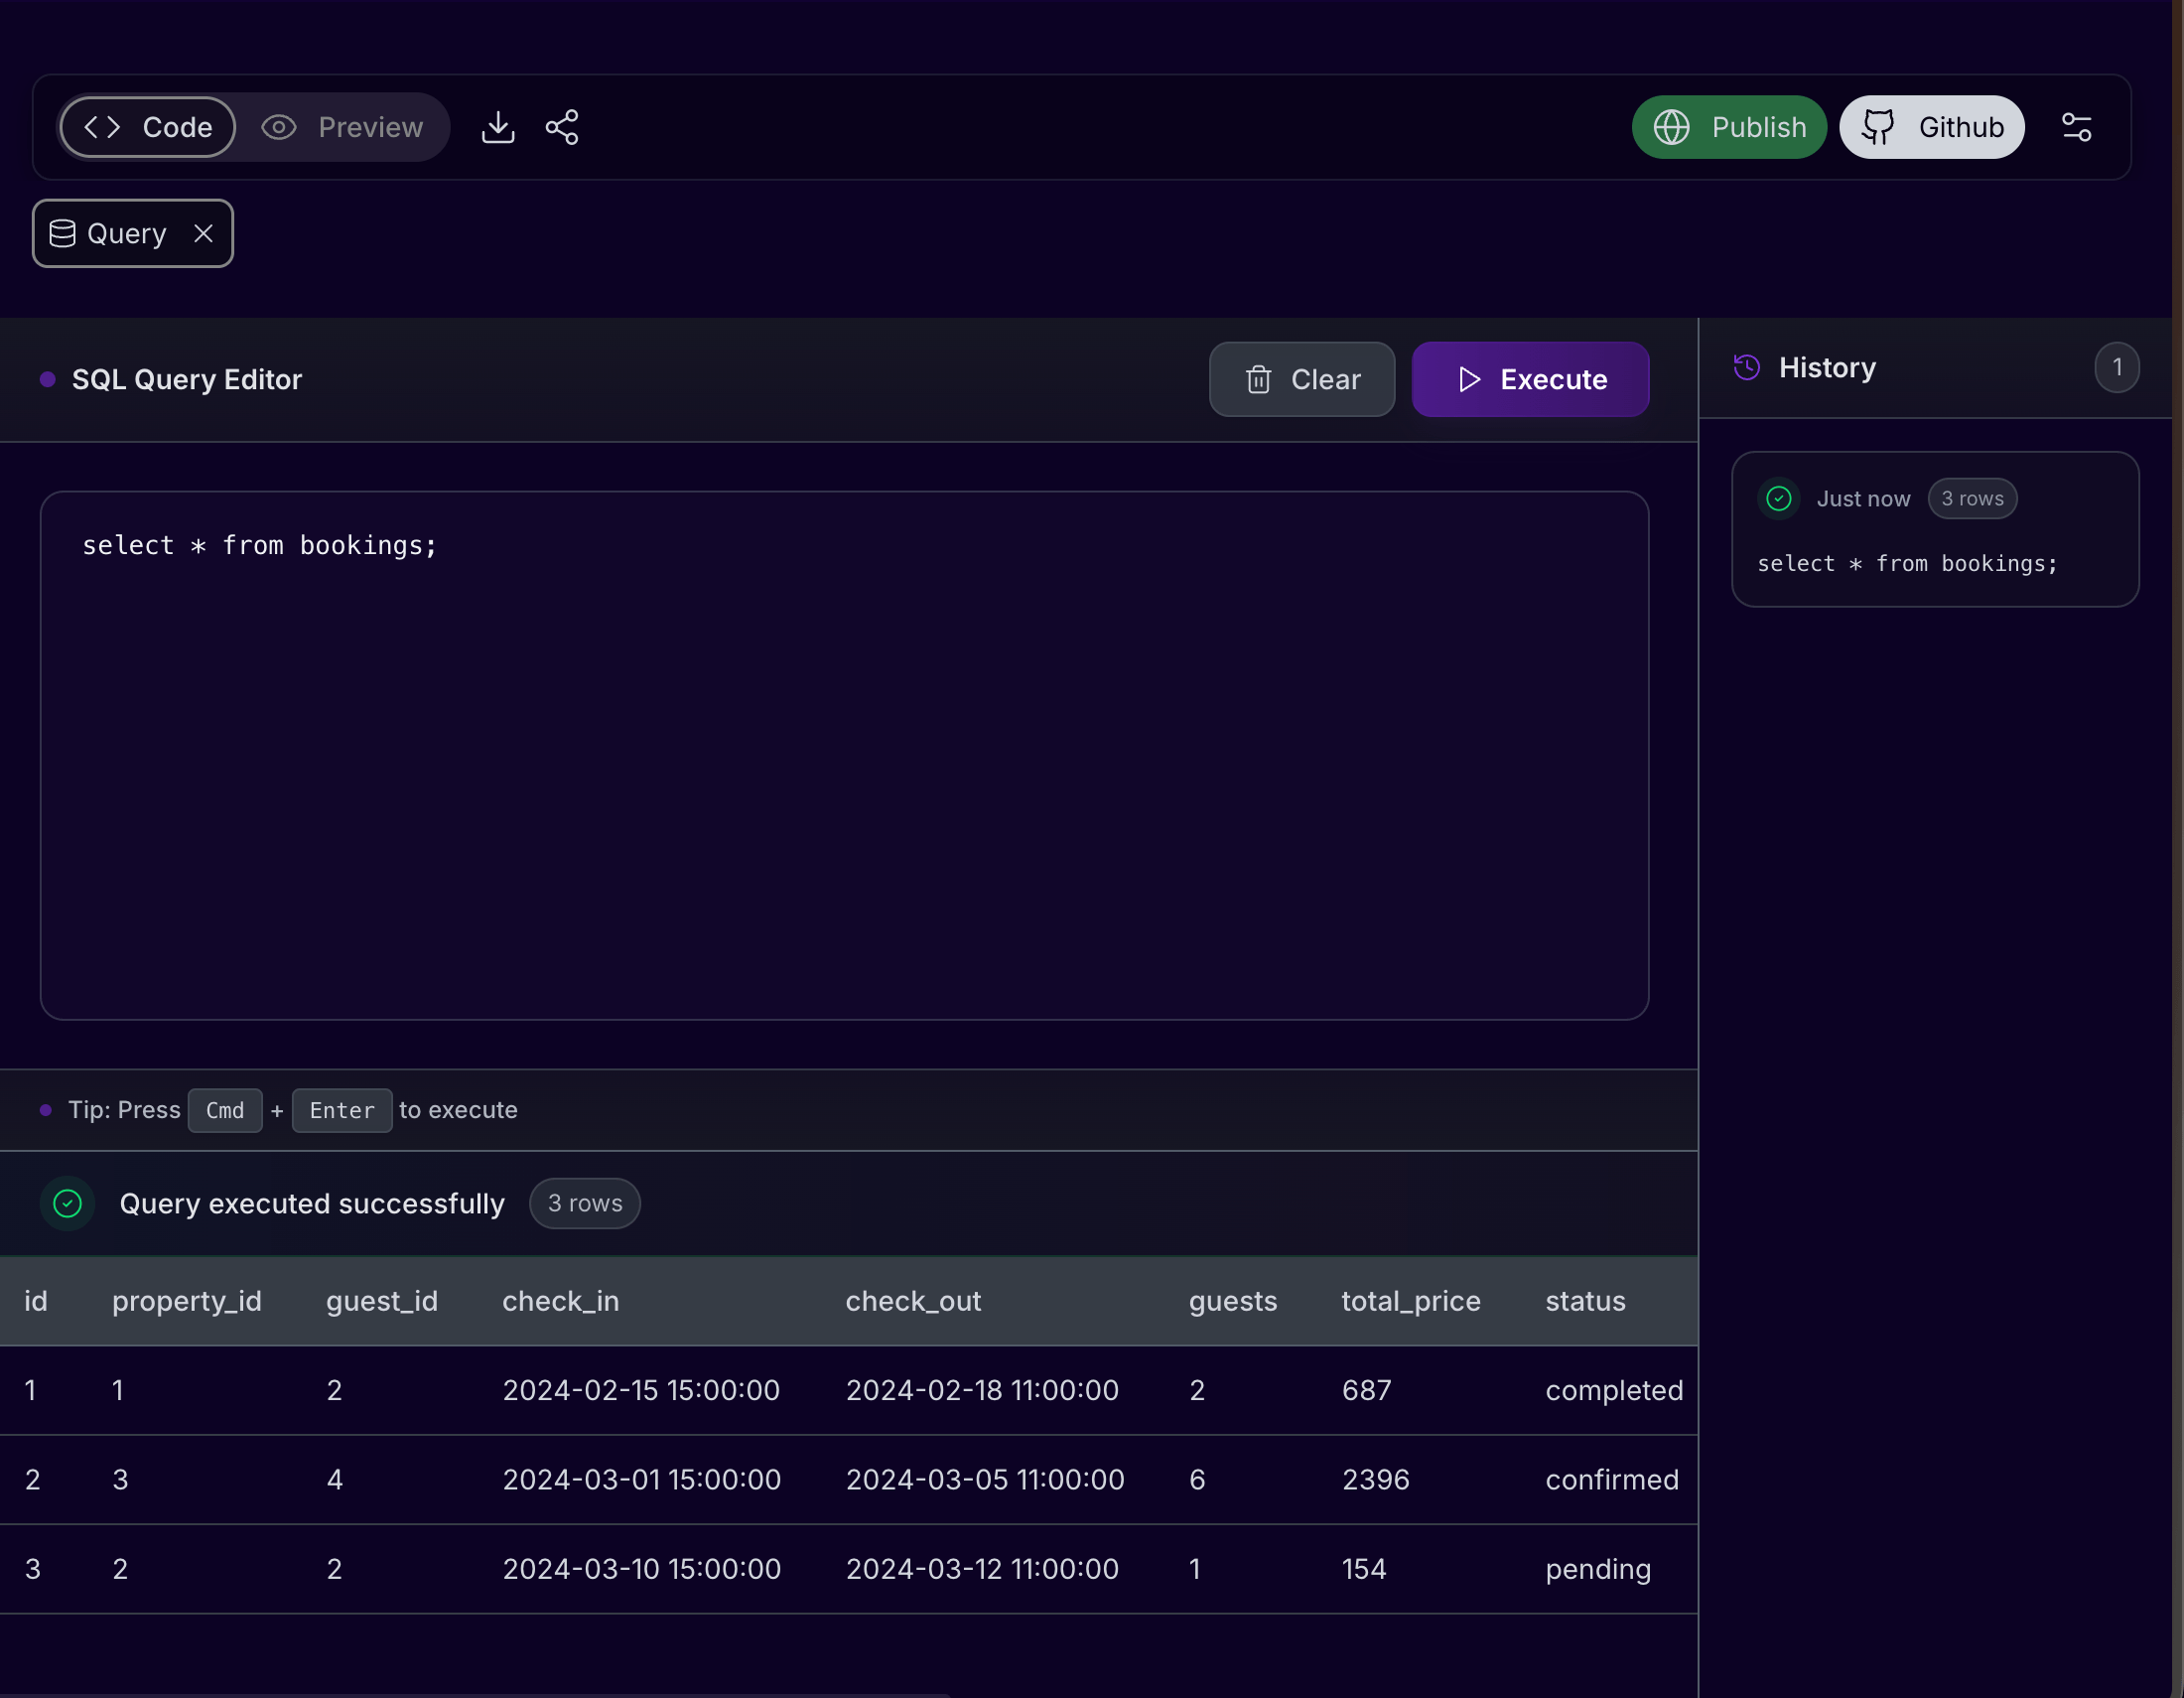Click the 'Query executed successfully' message
This screenshot has height=1698, width=2184.
click(312, 1204)
